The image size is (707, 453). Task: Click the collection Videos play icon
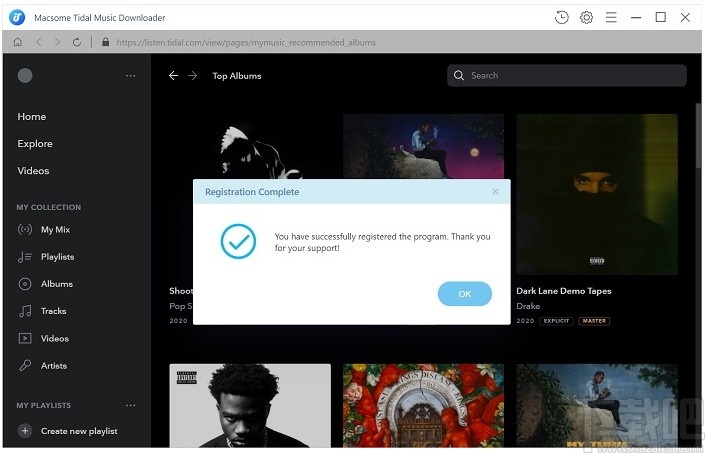click(25, 338)
